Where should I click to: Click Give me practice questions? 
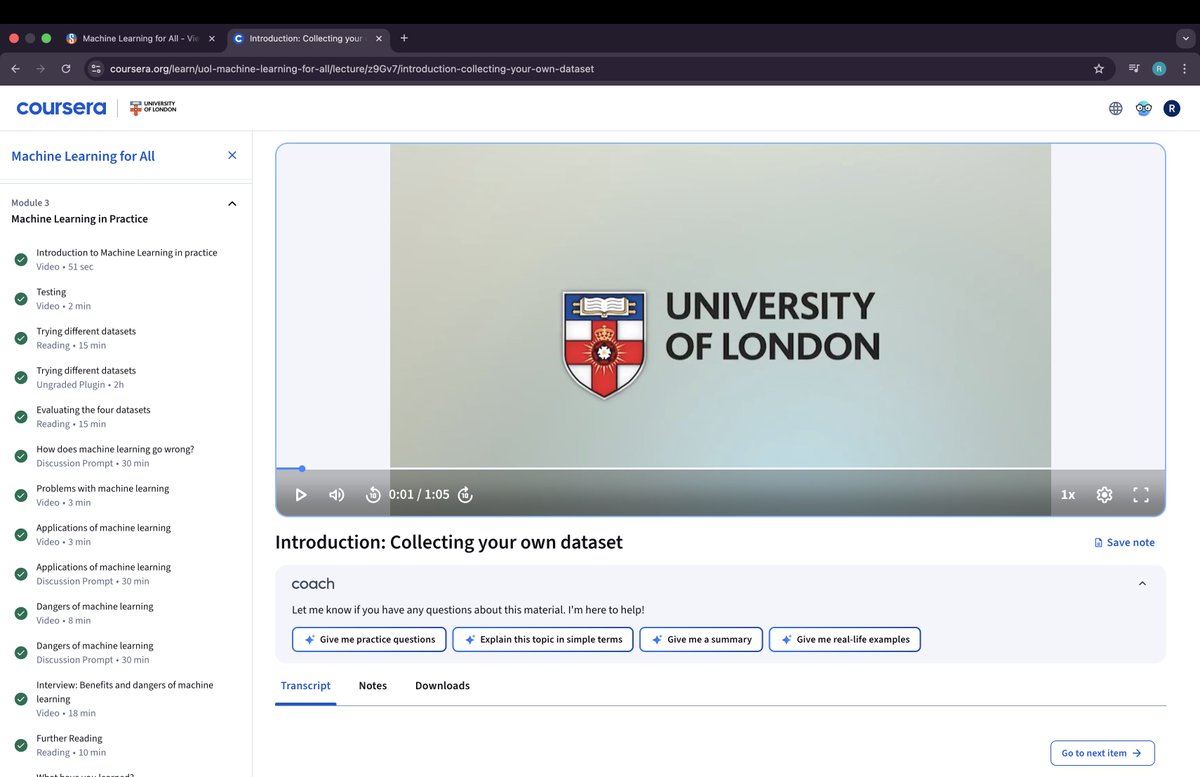pos(370,639)
